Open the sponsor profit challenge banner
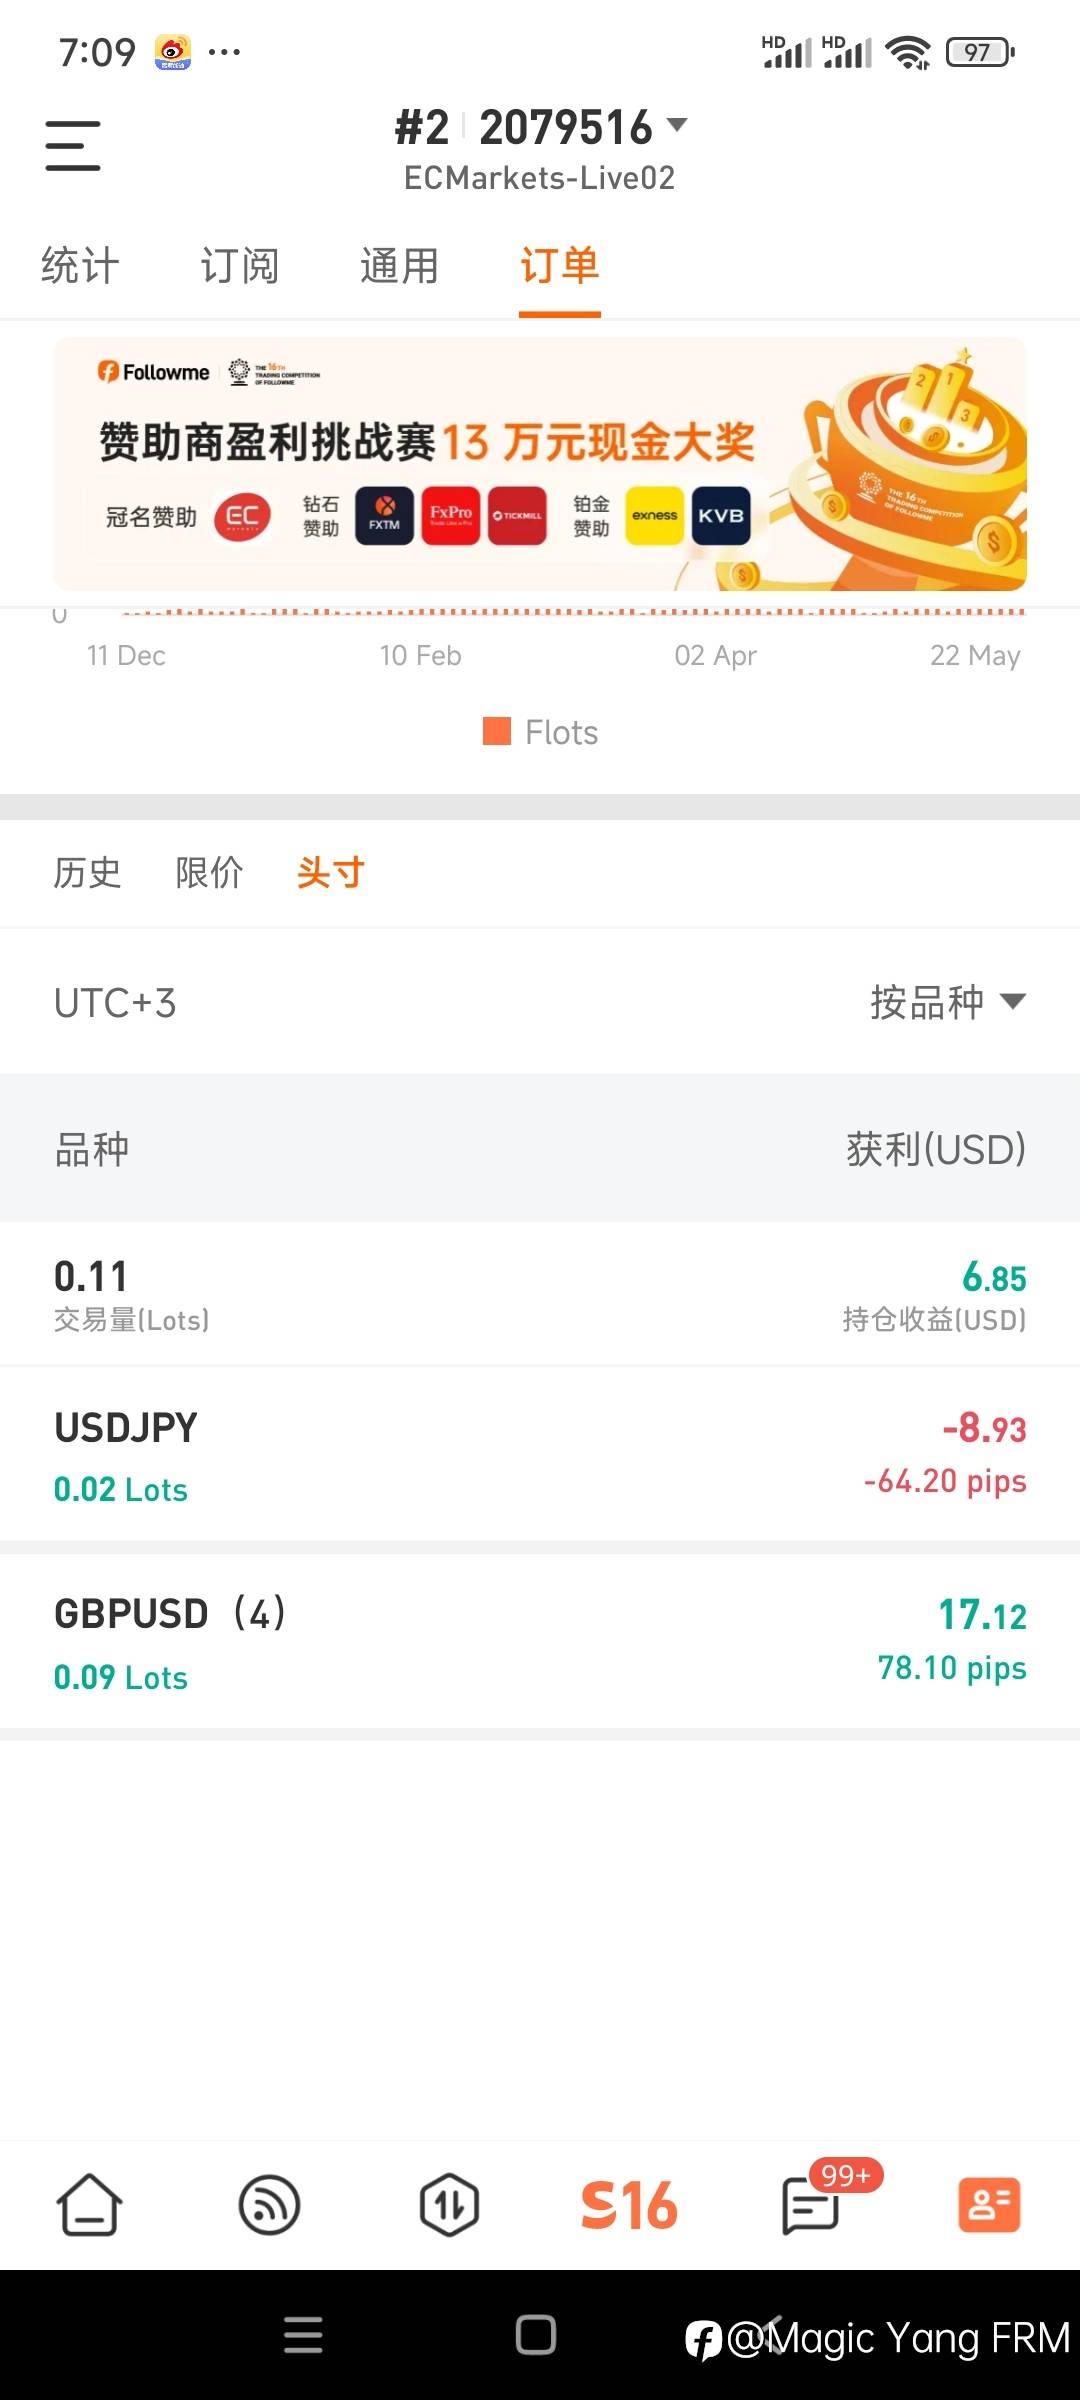 [x=540, y=464]
